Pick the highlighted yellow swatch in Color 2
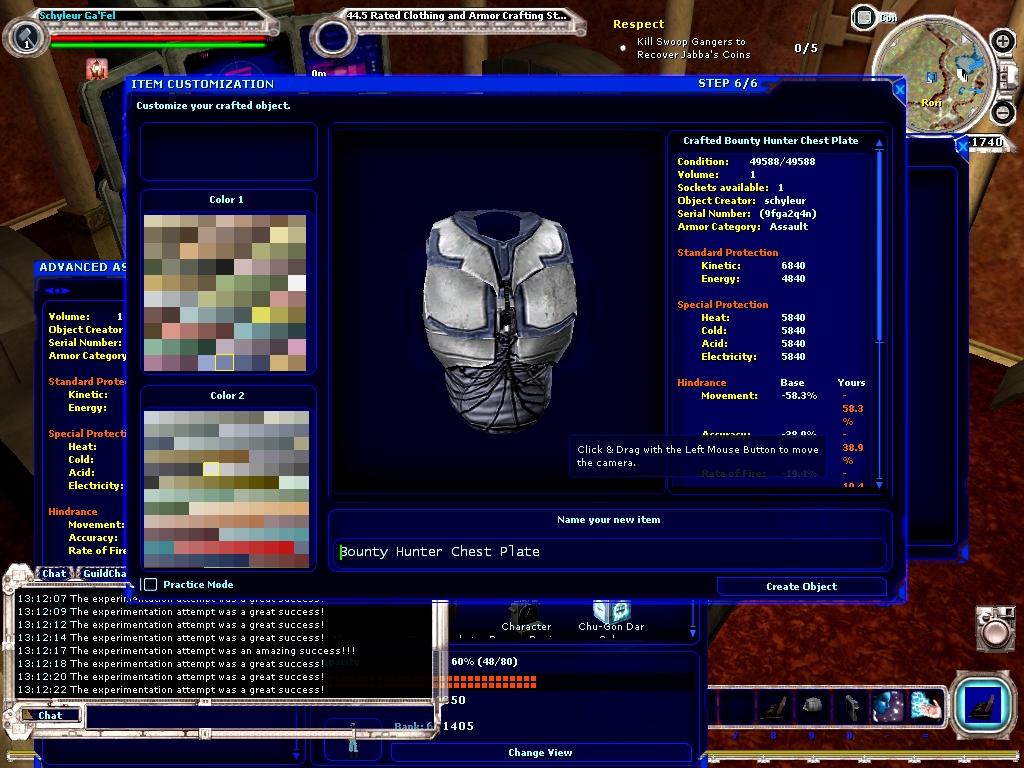The image size is (1024, 768). pyautogui.click(x=211, y=468)
